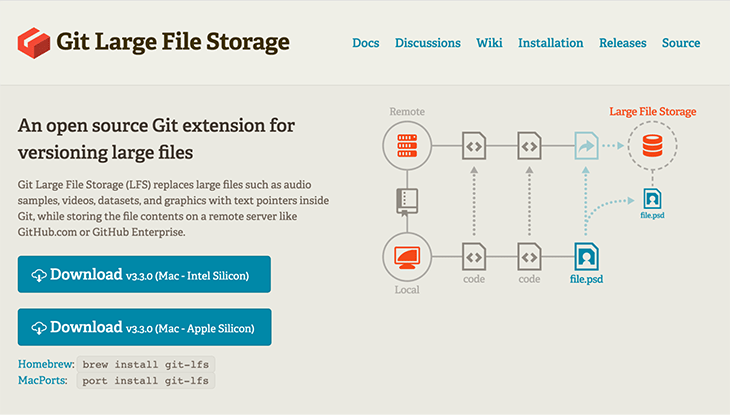View the Releases page

click(x=622, y=43)
